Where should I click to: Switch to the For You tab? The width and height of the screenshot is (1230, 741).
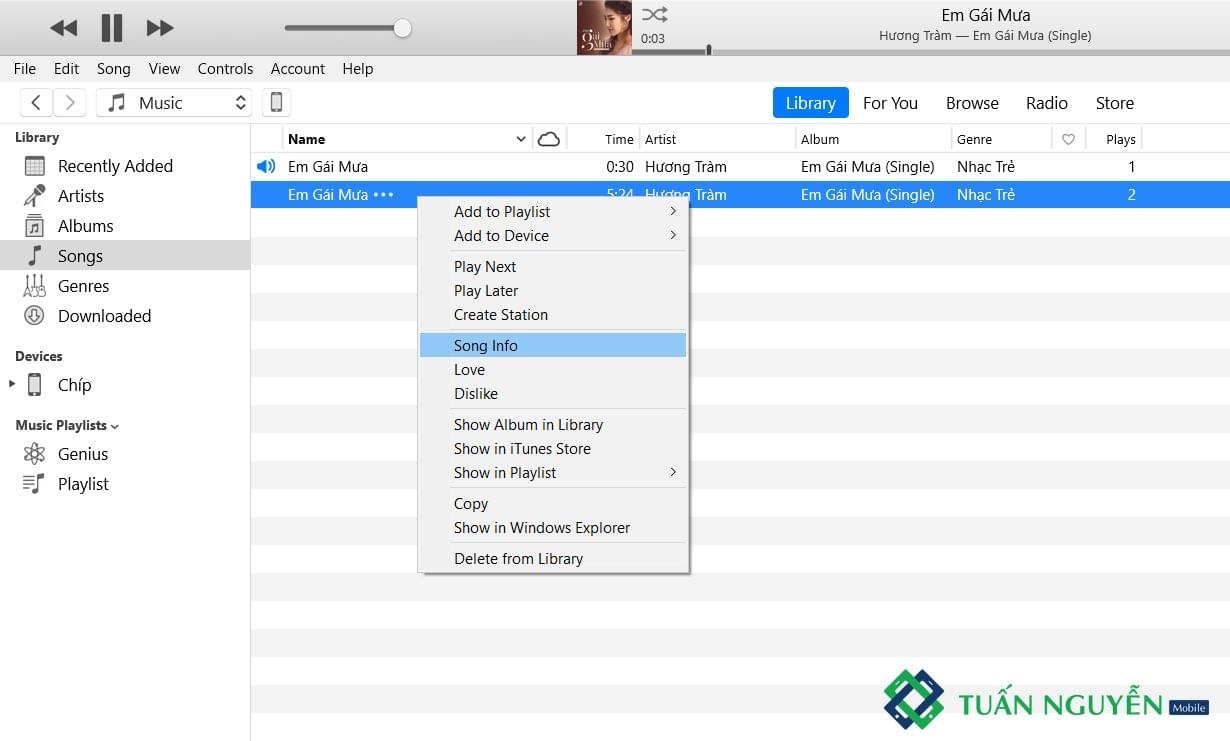click(890, 103)
